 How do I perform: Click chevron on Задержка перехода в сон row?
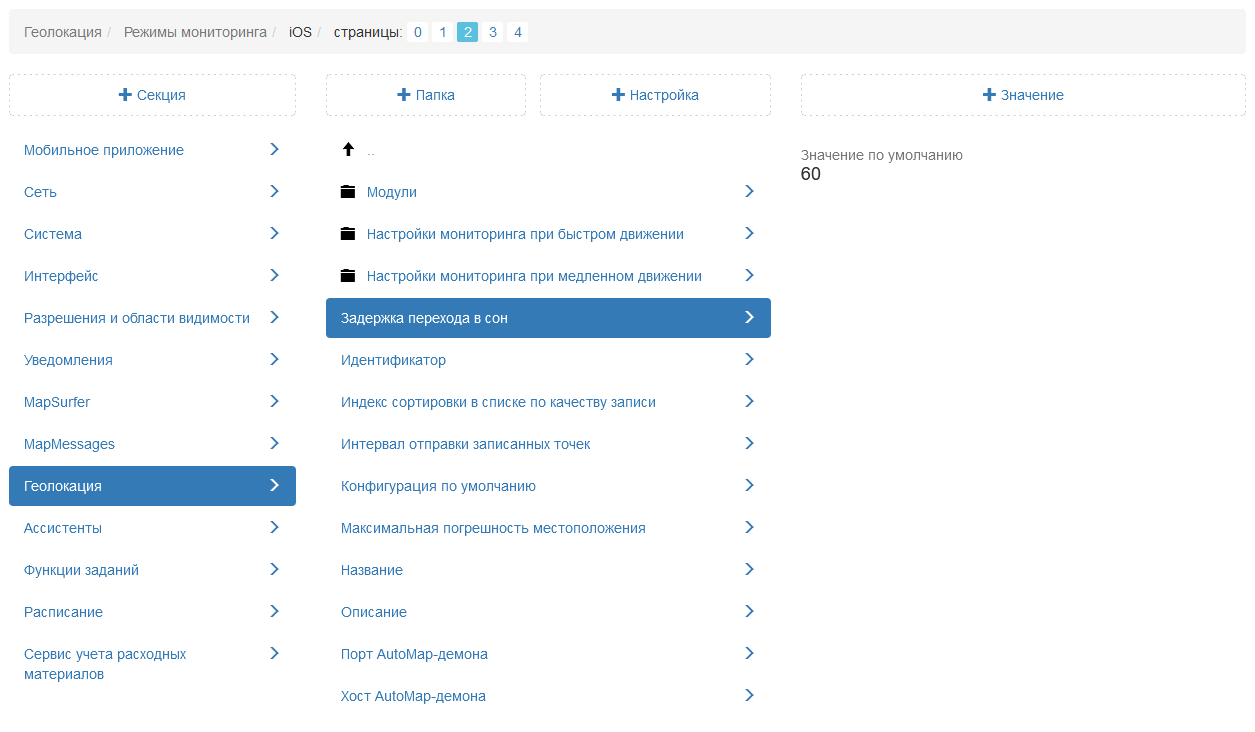750,317
